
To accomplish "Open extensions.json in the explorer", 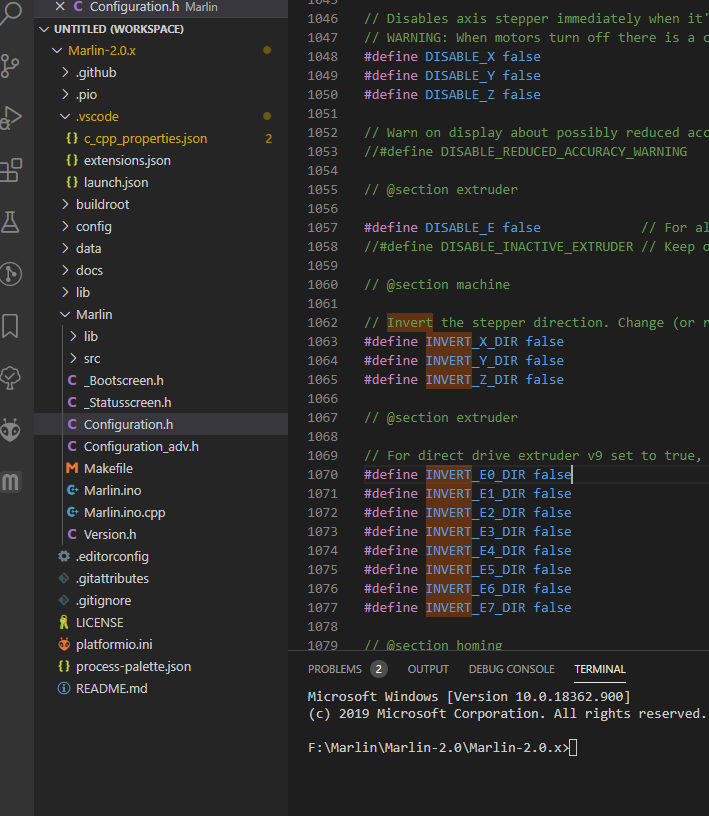I will [x=127, y=160].
